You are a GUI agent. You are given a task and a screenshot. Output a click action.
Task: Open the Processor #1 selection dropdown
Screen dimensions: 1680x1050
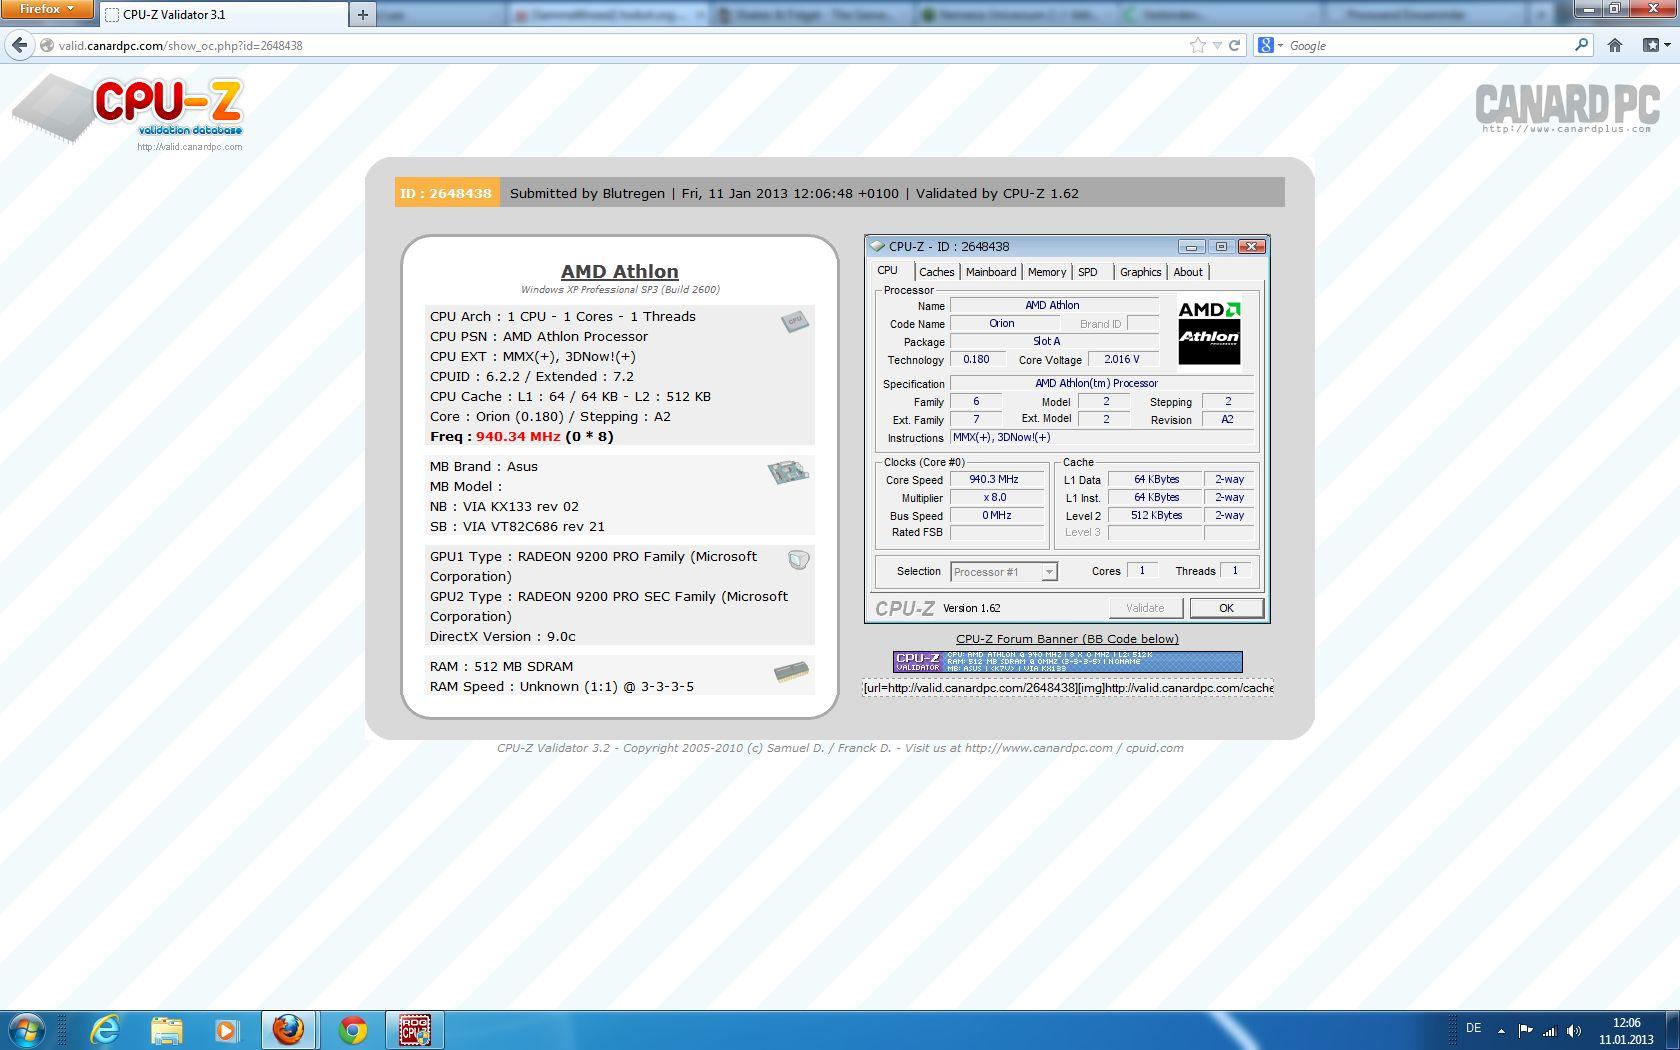tap(1049, 572)
